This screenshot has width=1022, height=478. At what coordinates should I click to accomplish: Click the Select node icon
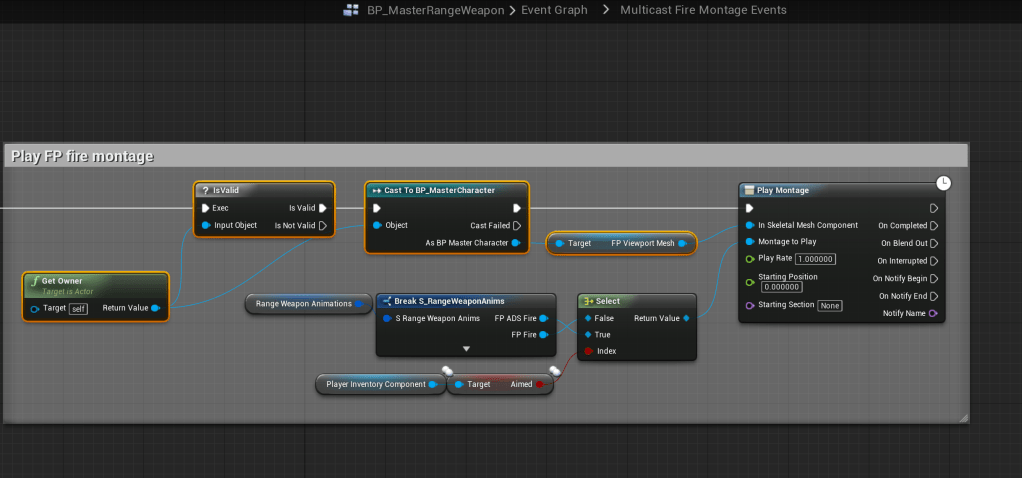(588, 301)
